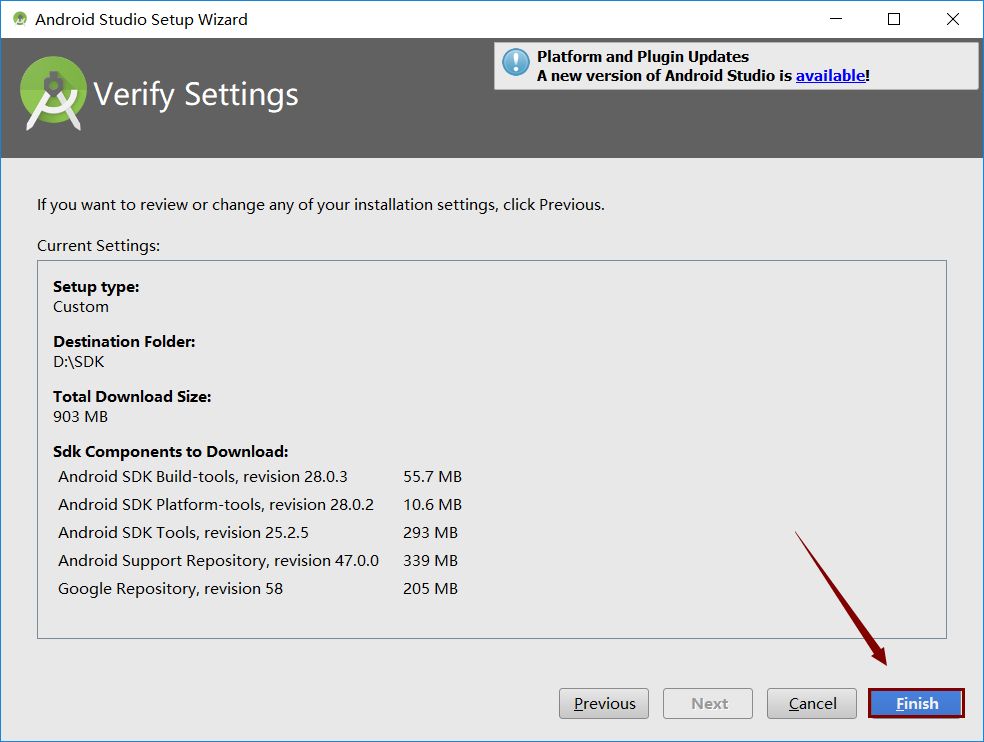Click the '903 MB' total download size
Image resolution: width=984 pixels, height=742 pixels.
[80, 417]
